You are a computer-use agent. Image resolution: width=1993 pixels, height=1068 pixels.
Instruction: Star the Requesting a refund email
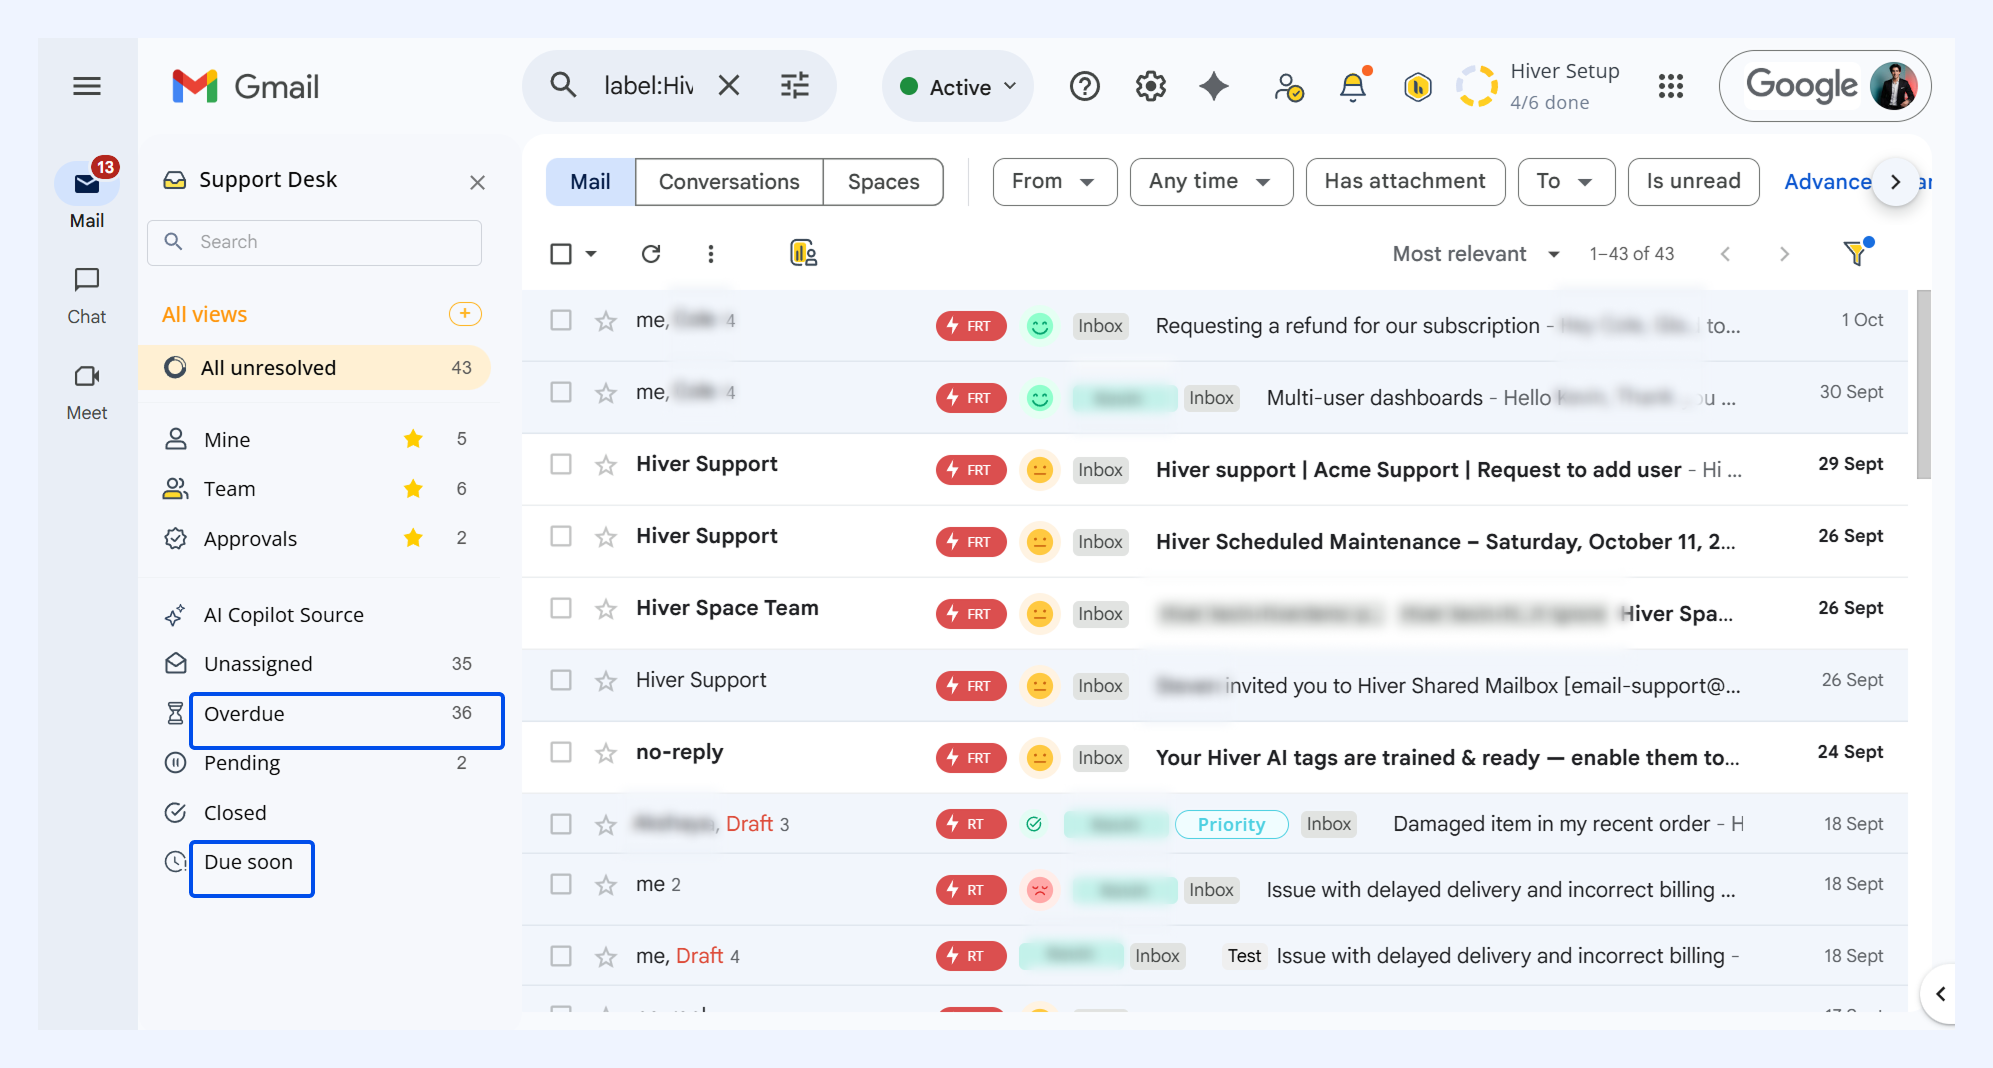[x=606, y=321]
